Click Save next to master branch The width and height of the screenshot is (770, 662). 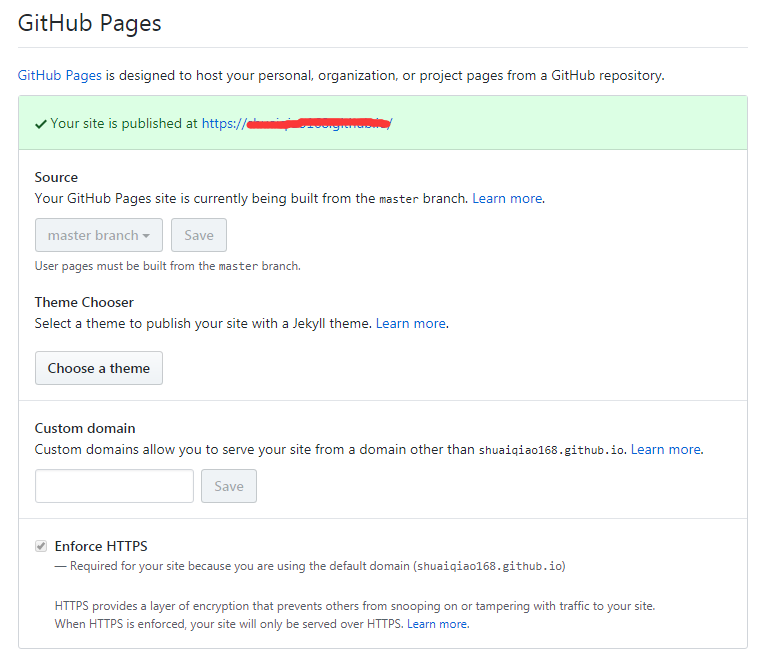click(199, 235)
